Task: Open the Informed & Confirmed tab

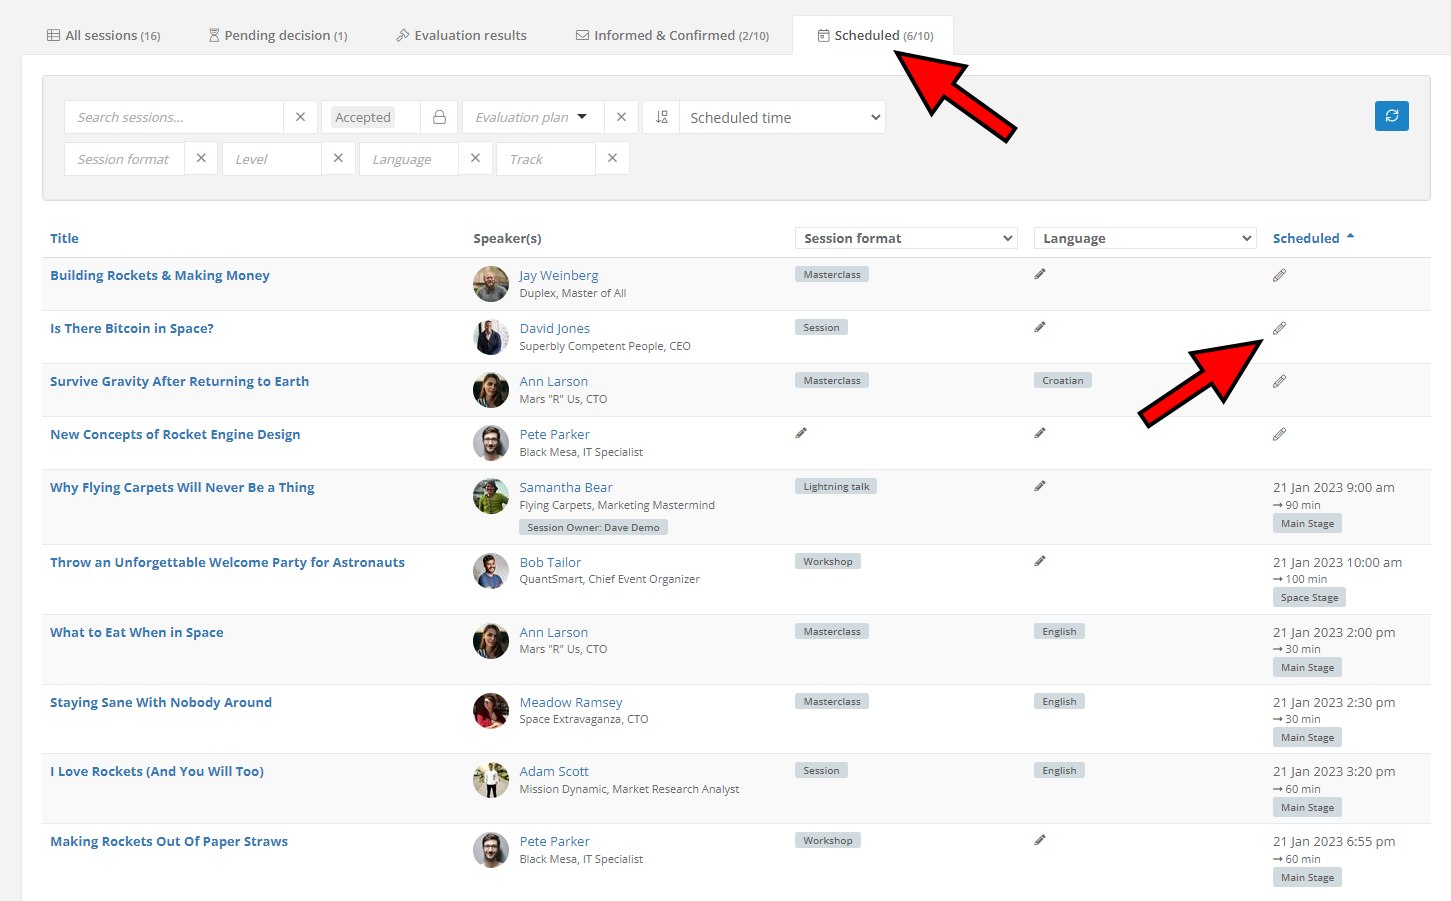Action: click(x=672, y=35)
